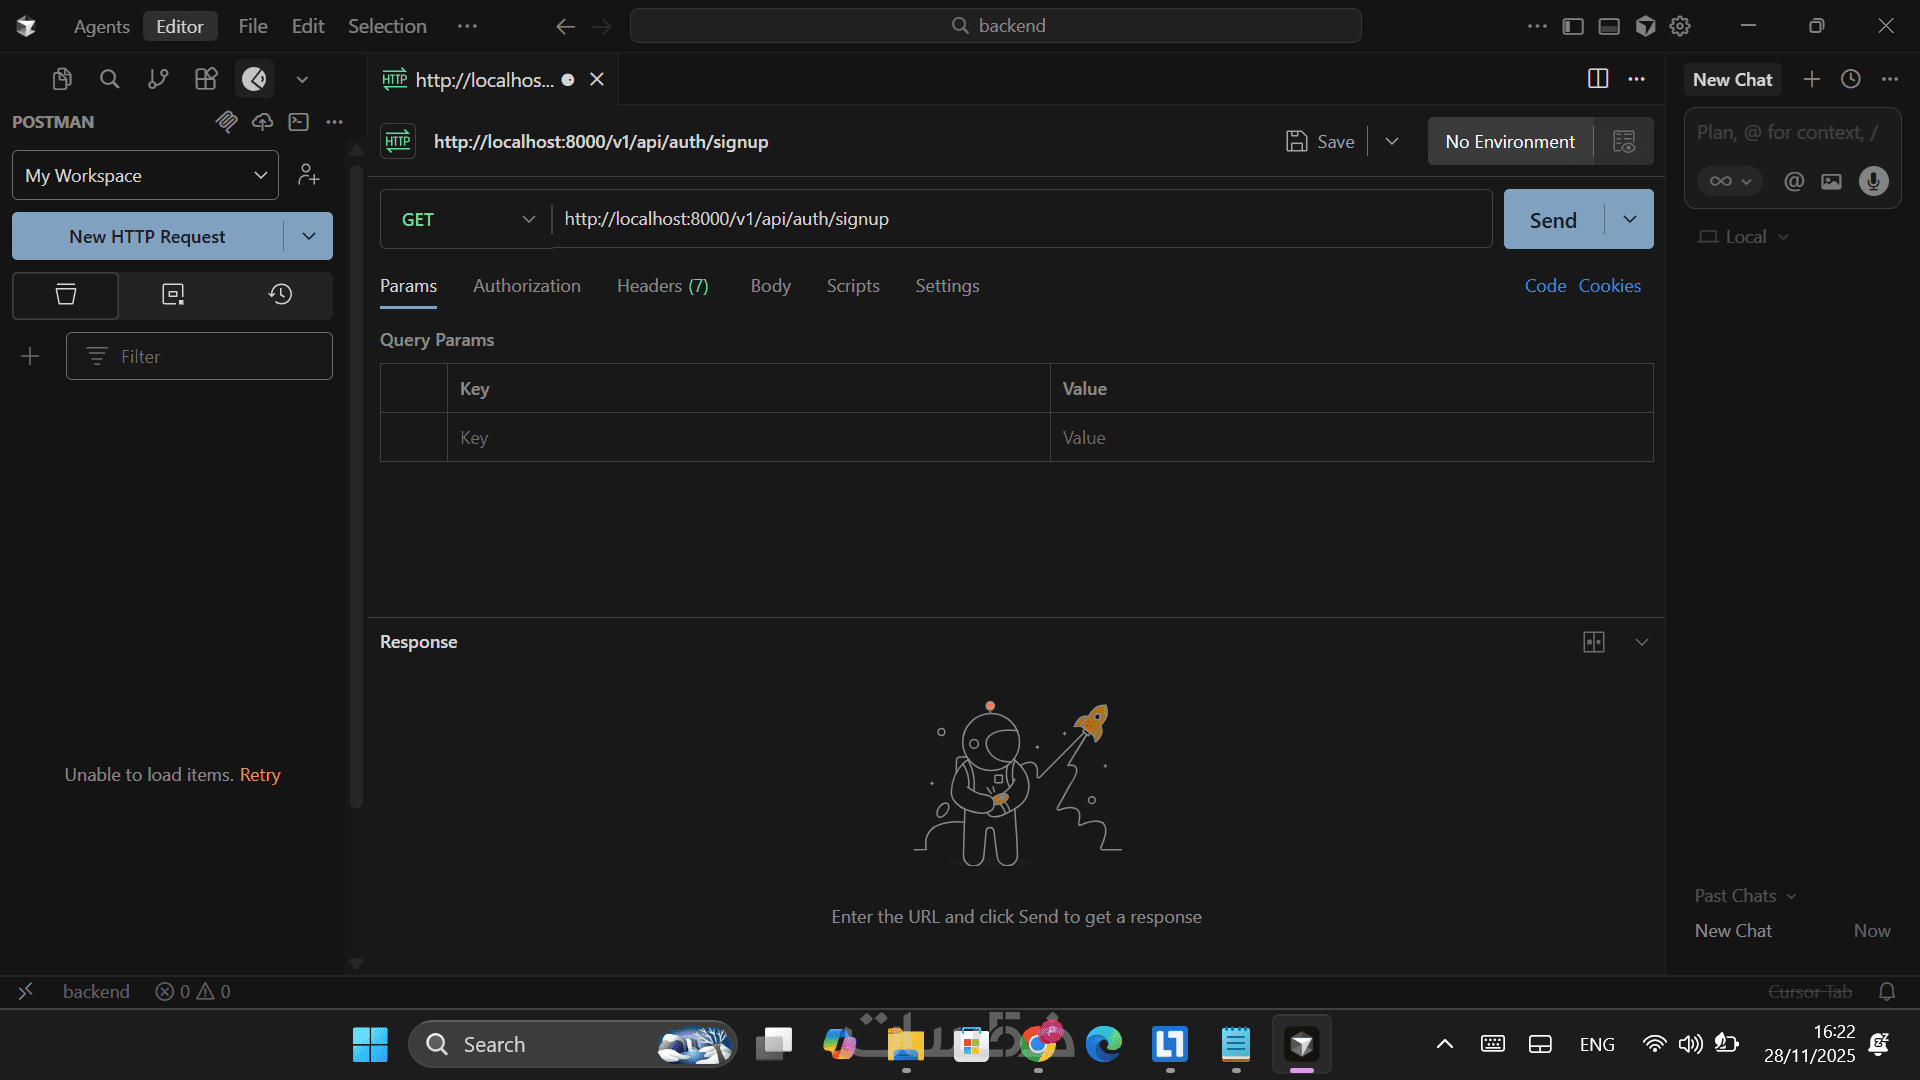Open the Body tab
1920x1080 pixels.
coord(770,286)
